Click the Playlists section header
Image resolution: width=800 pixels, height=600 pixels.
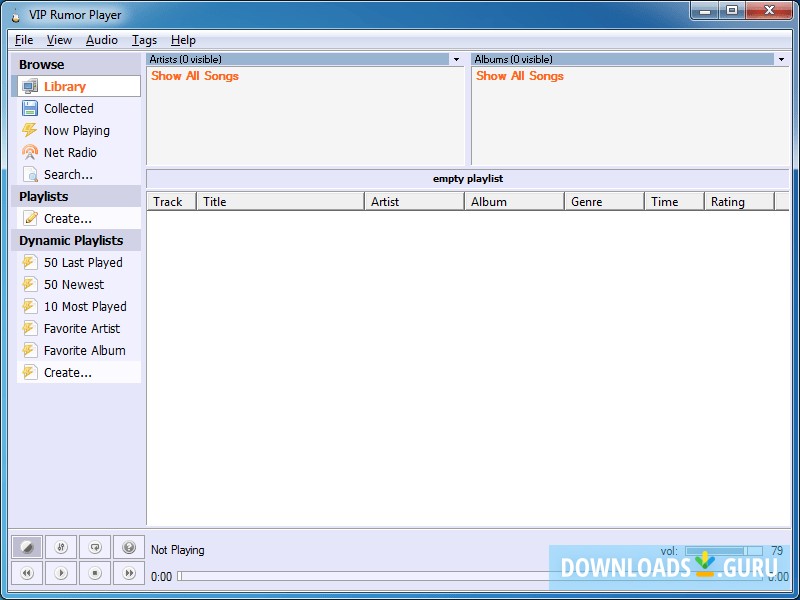(76, 196)
